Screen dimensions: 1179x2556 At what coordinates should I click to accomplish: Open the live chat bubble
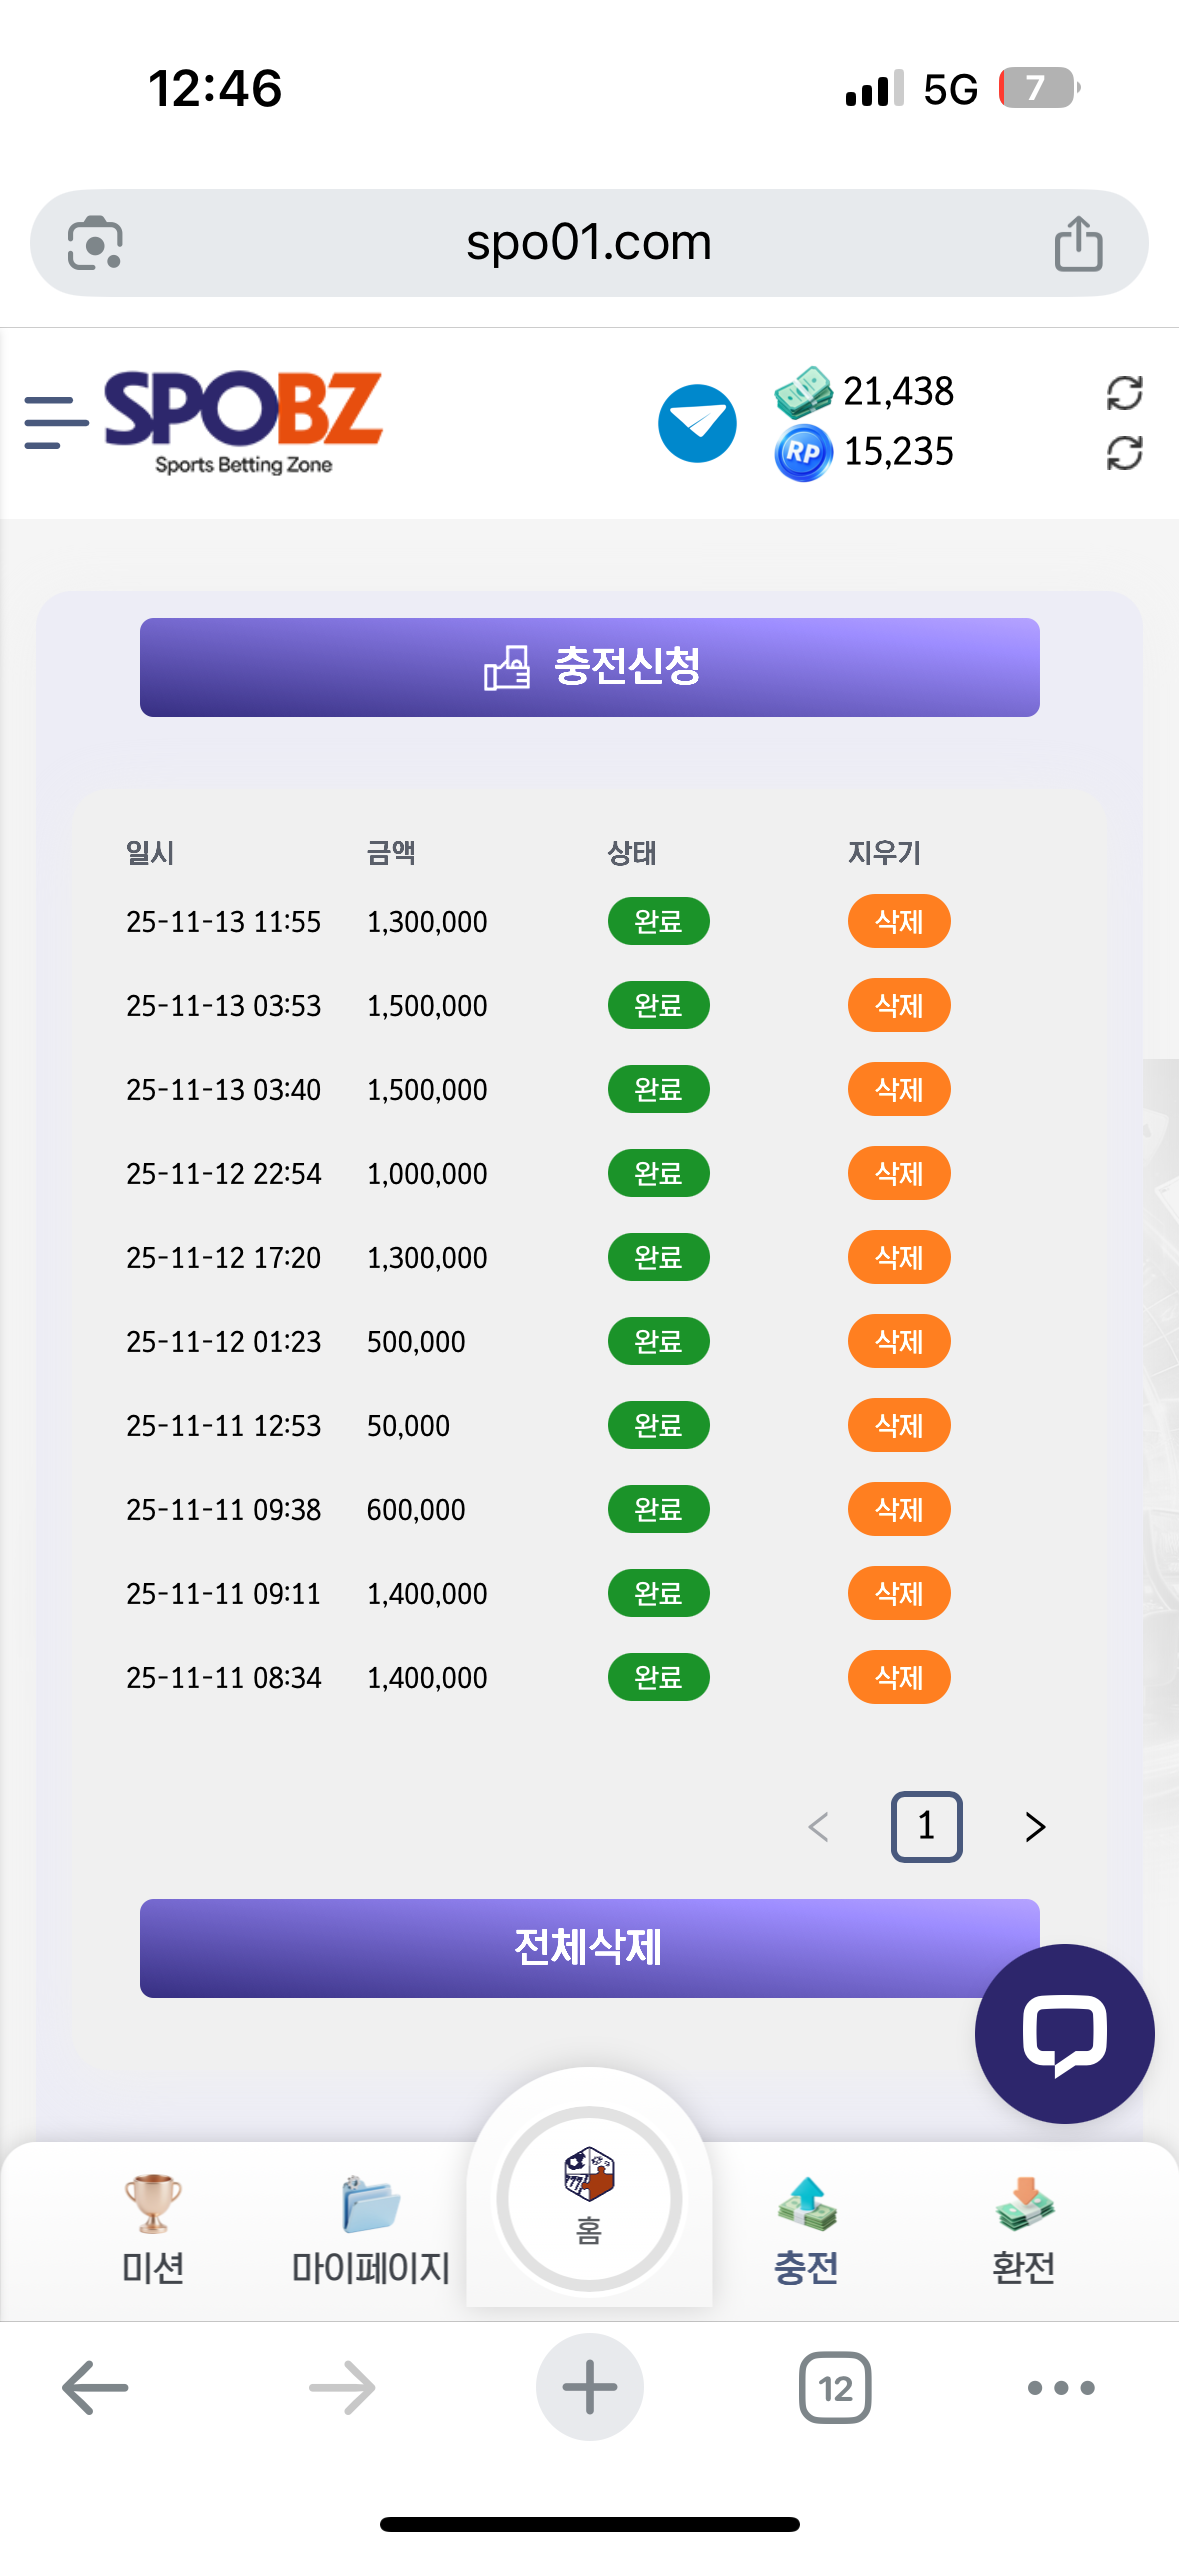coord(1064,2032)
